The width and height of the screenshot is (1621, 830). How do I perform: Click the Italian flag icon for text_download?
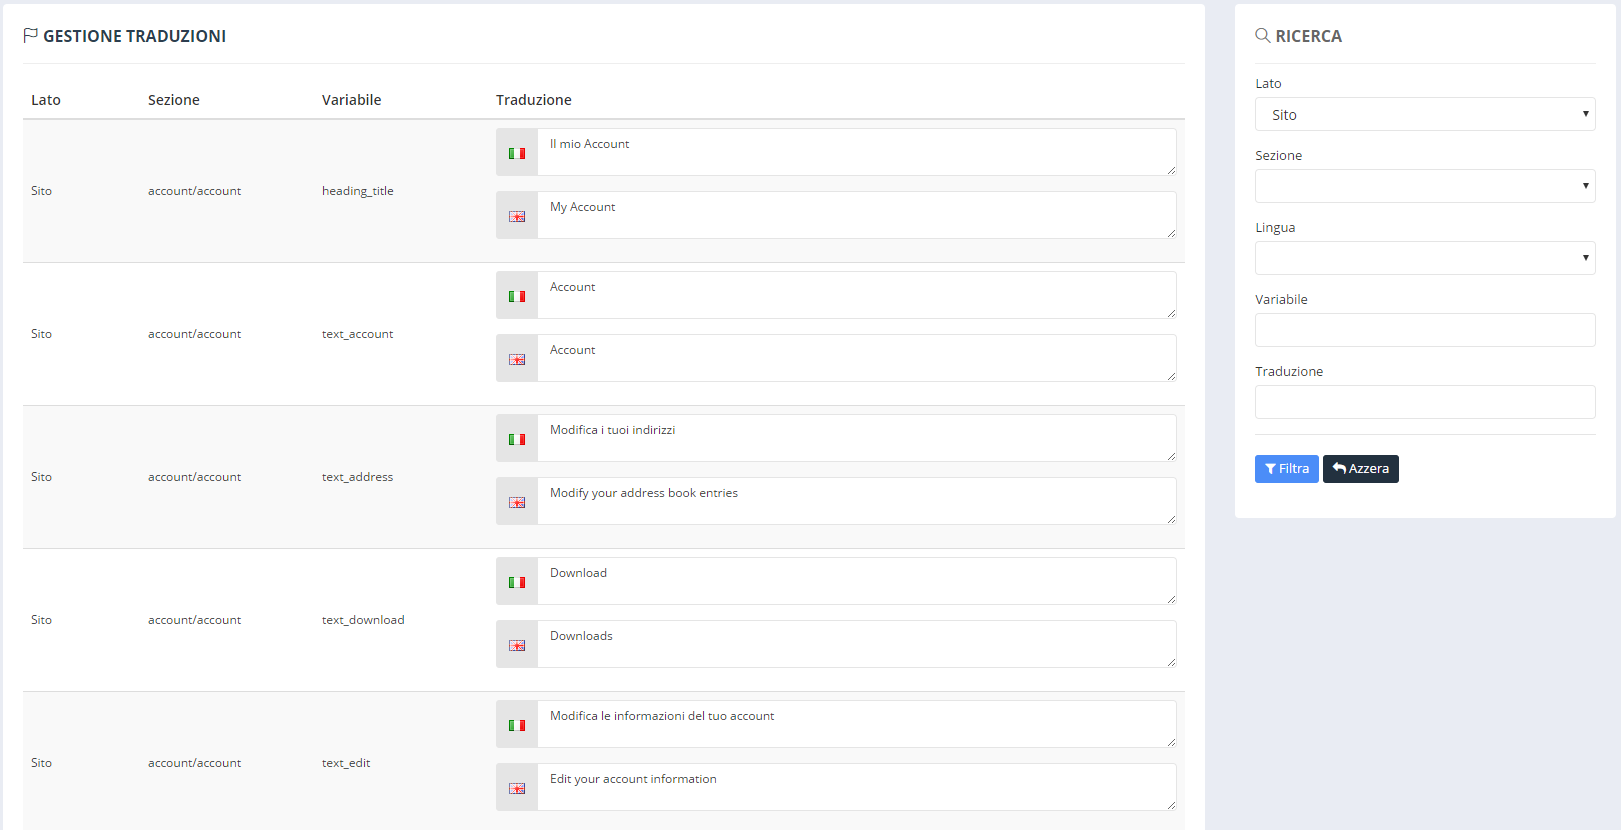point(517,582)
